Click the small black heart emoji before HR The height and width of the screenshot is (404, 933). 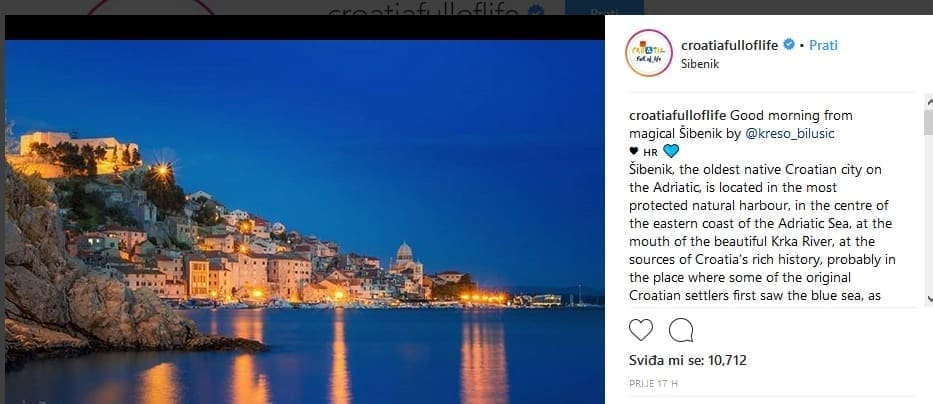tap(634, 151)
